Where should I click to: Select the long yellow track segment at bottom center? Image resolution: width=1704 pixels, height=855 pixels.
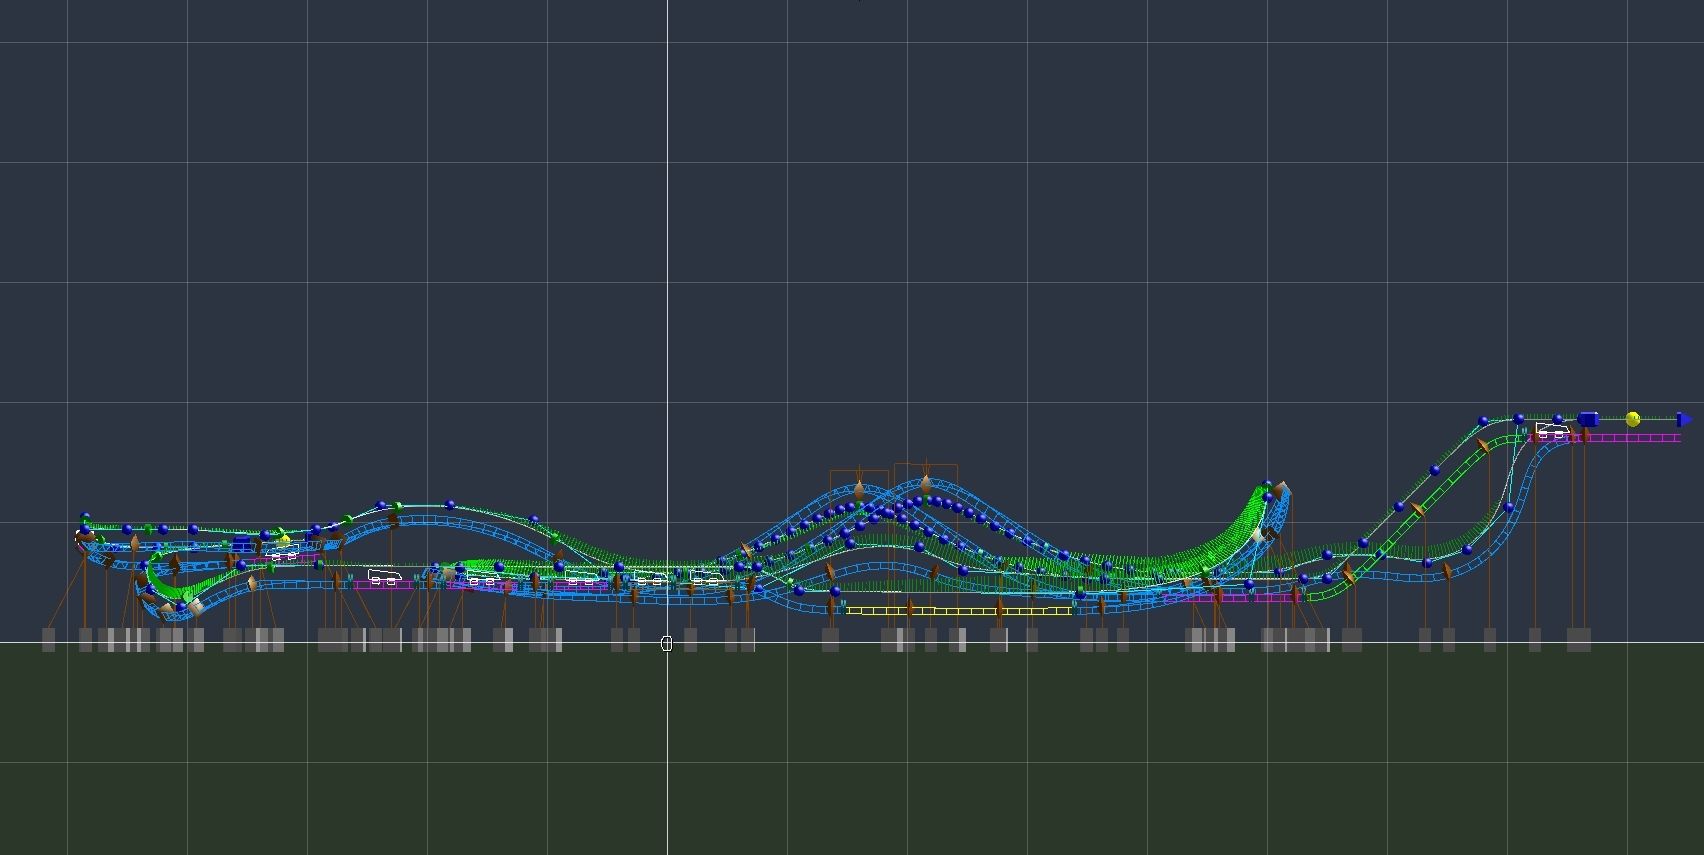click(958, 610)
